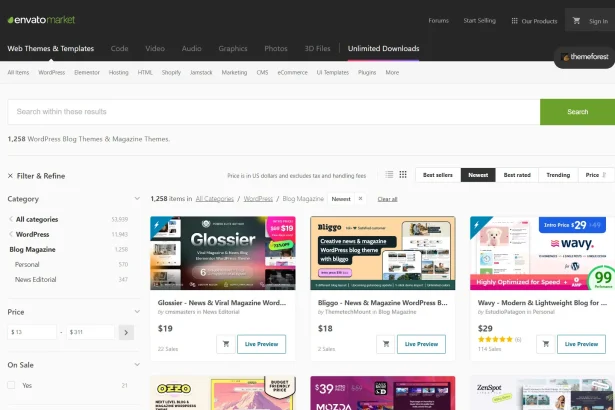Select eCommerce subcategory
The image size is (615, 410).
coord(292,73)
